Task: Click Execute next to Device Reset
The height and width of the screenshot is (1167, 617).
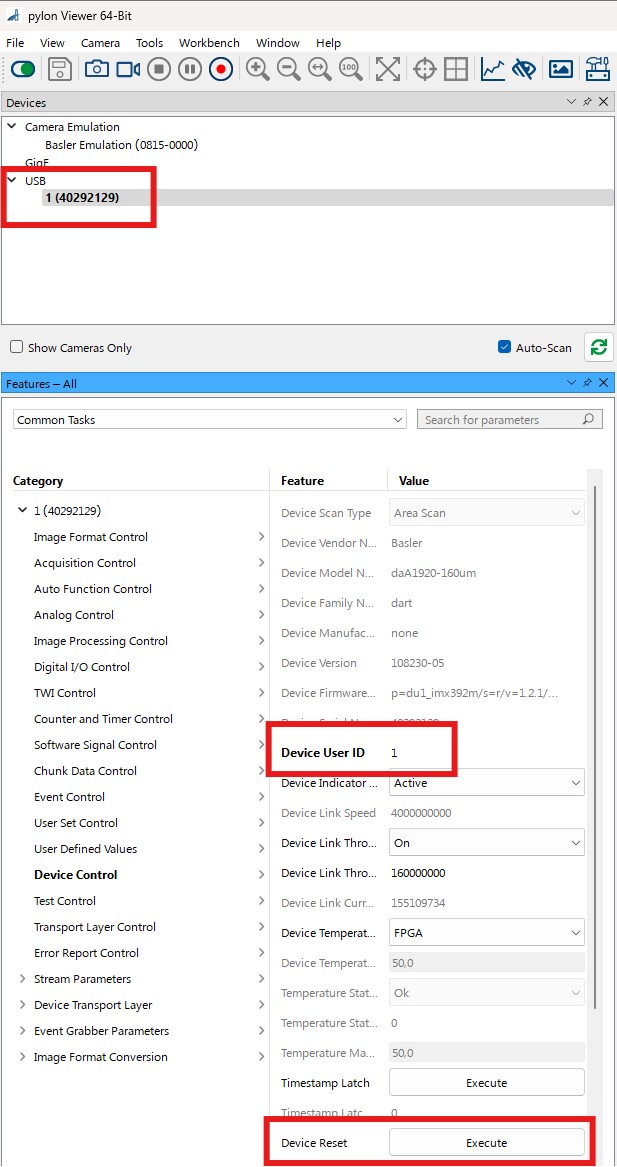Action: [487, 1142]
